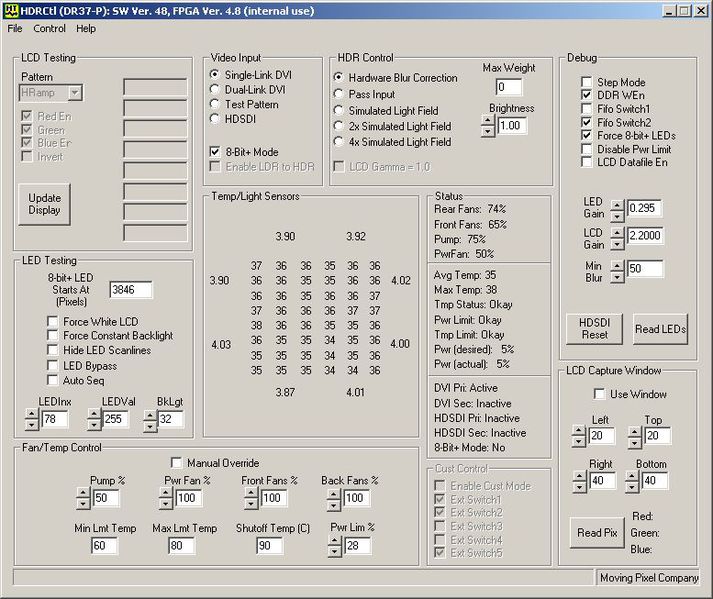The height and width of the screenshot is (599, 713).
Task: Enable Force White LCD option
Action: point(53,321)
